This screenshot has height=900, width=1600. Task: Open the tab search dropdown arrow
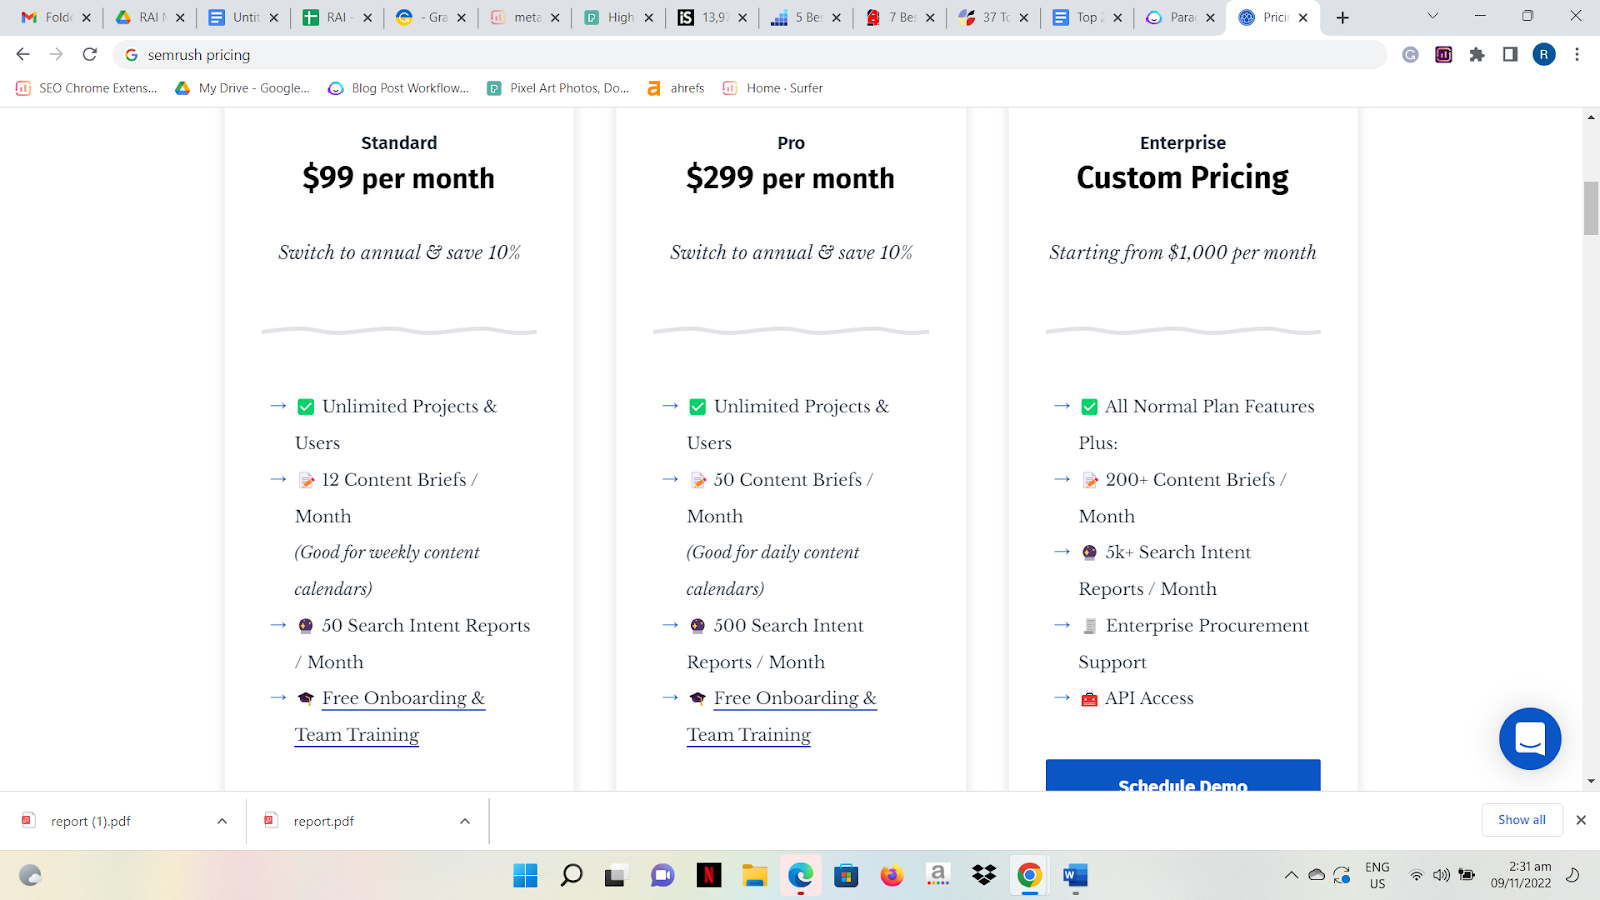[1432, 16]
